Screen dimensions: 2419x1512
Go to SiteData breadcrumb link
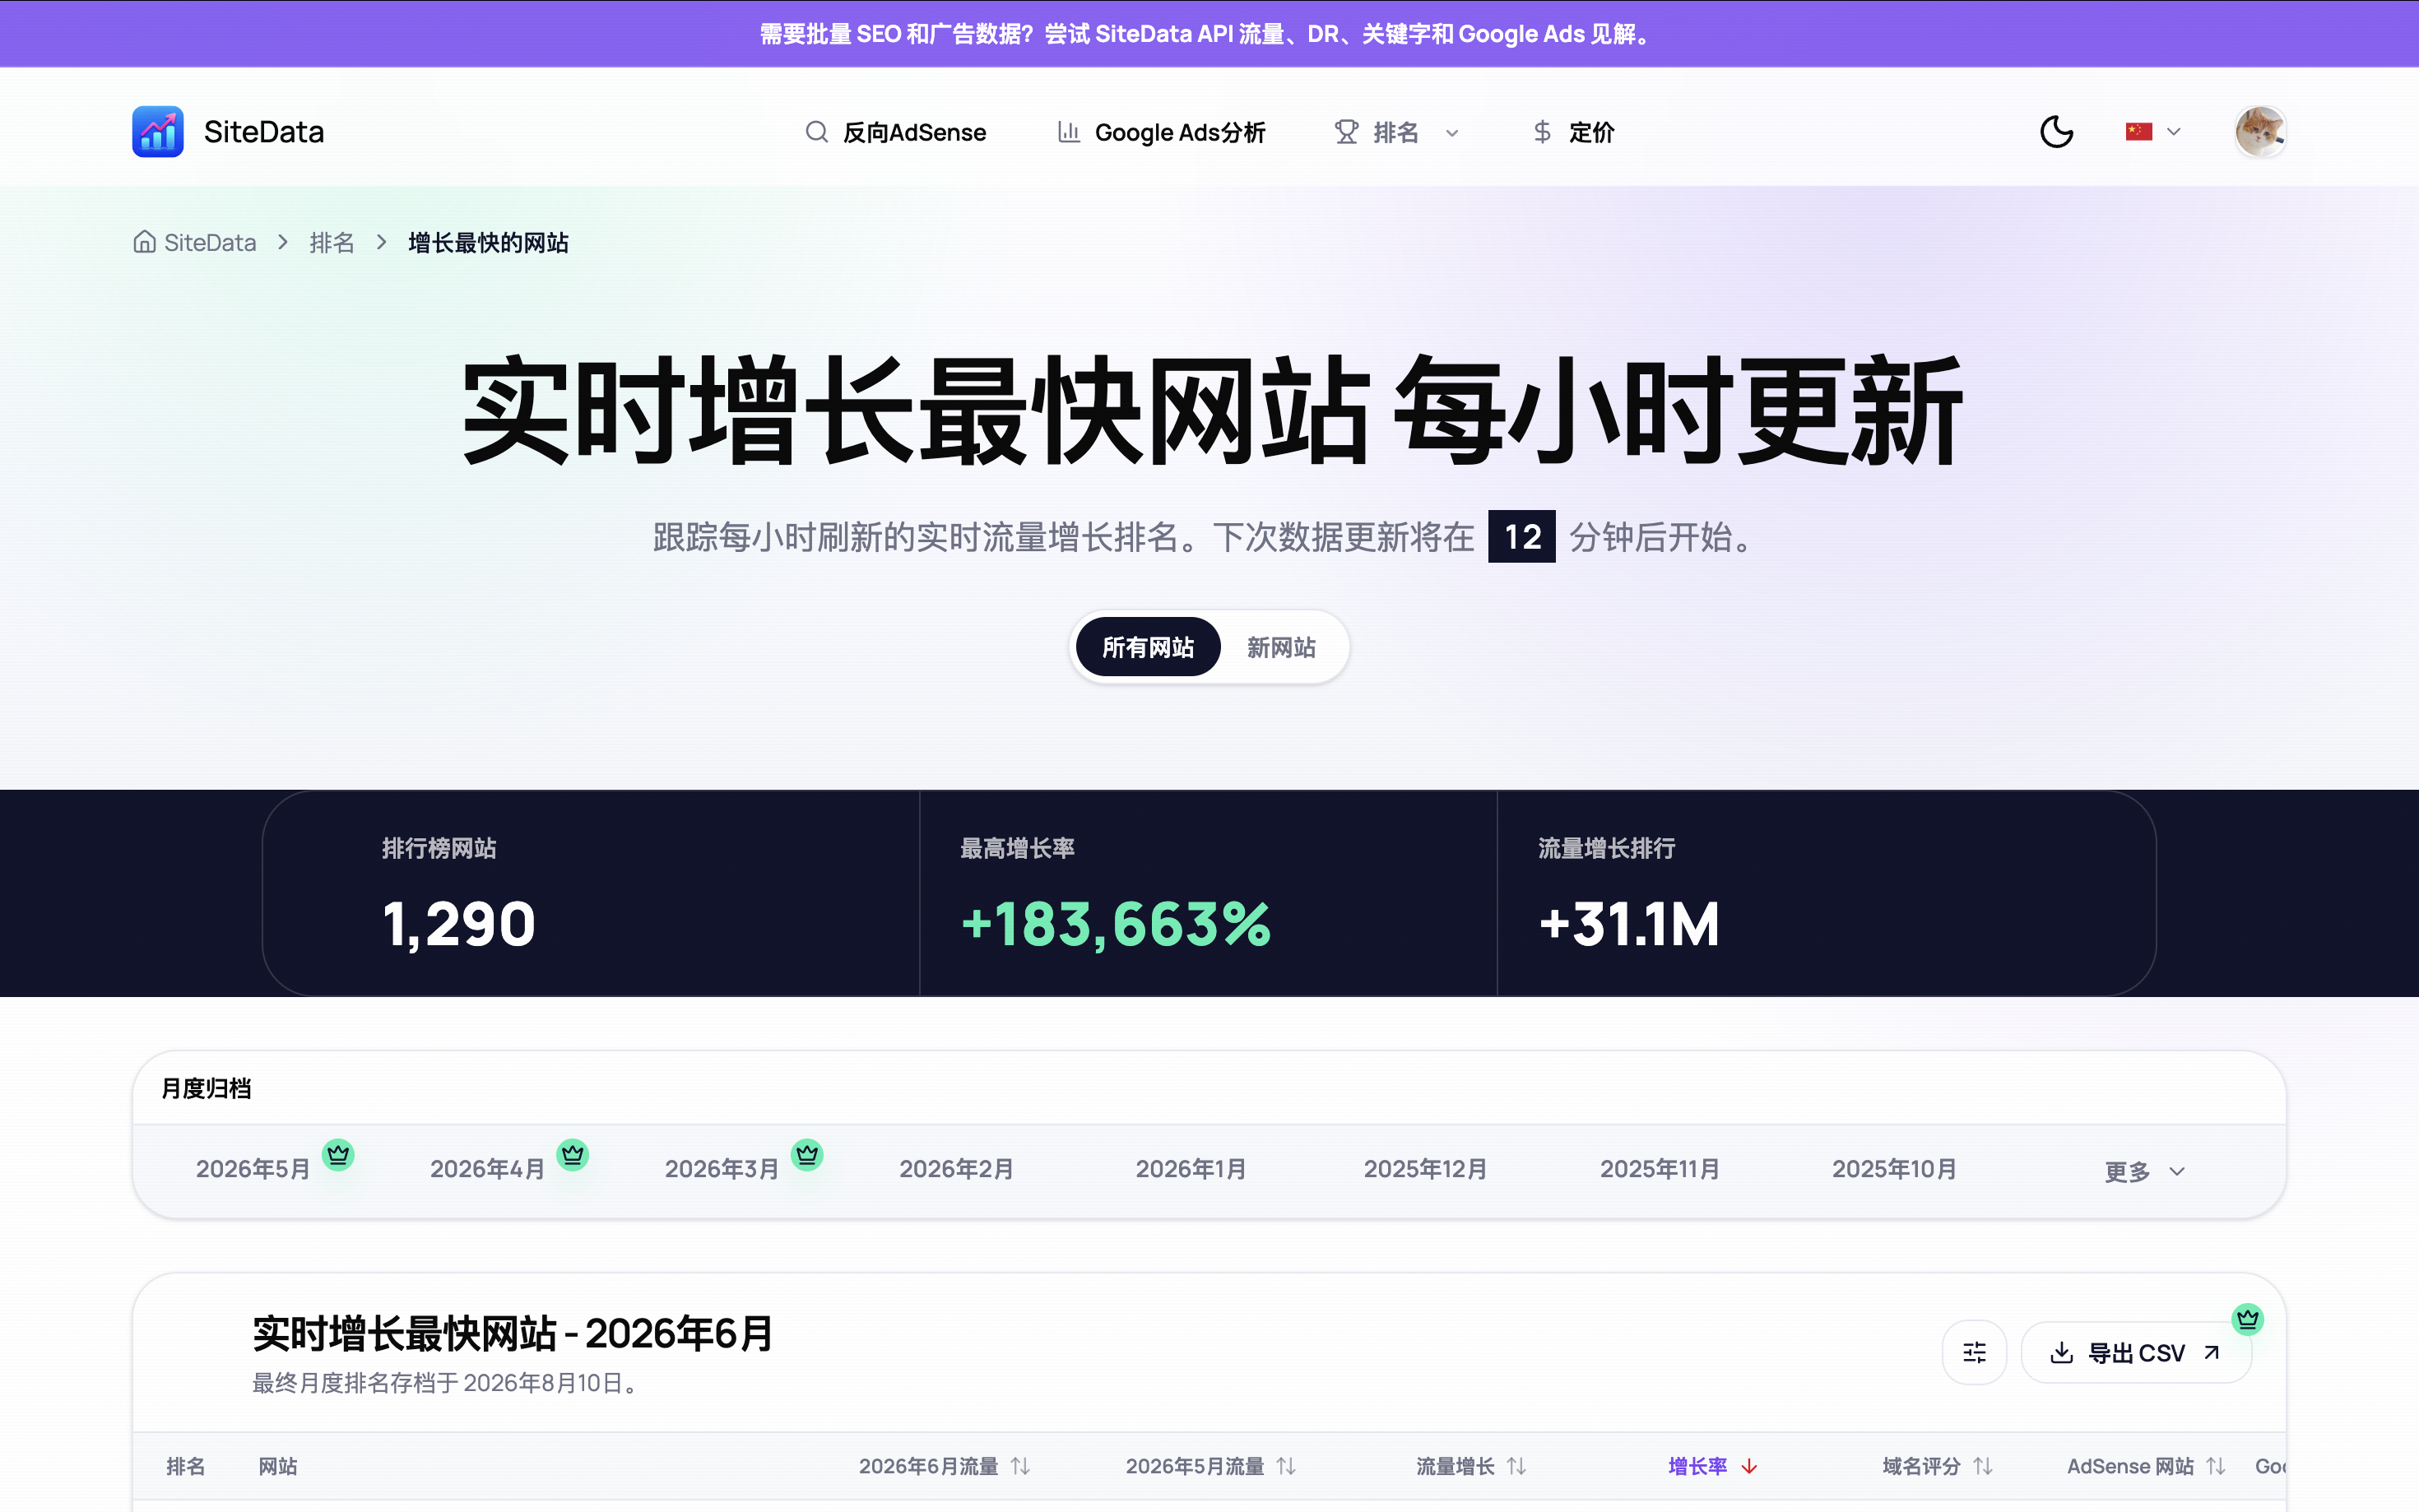tap(210, 242)
